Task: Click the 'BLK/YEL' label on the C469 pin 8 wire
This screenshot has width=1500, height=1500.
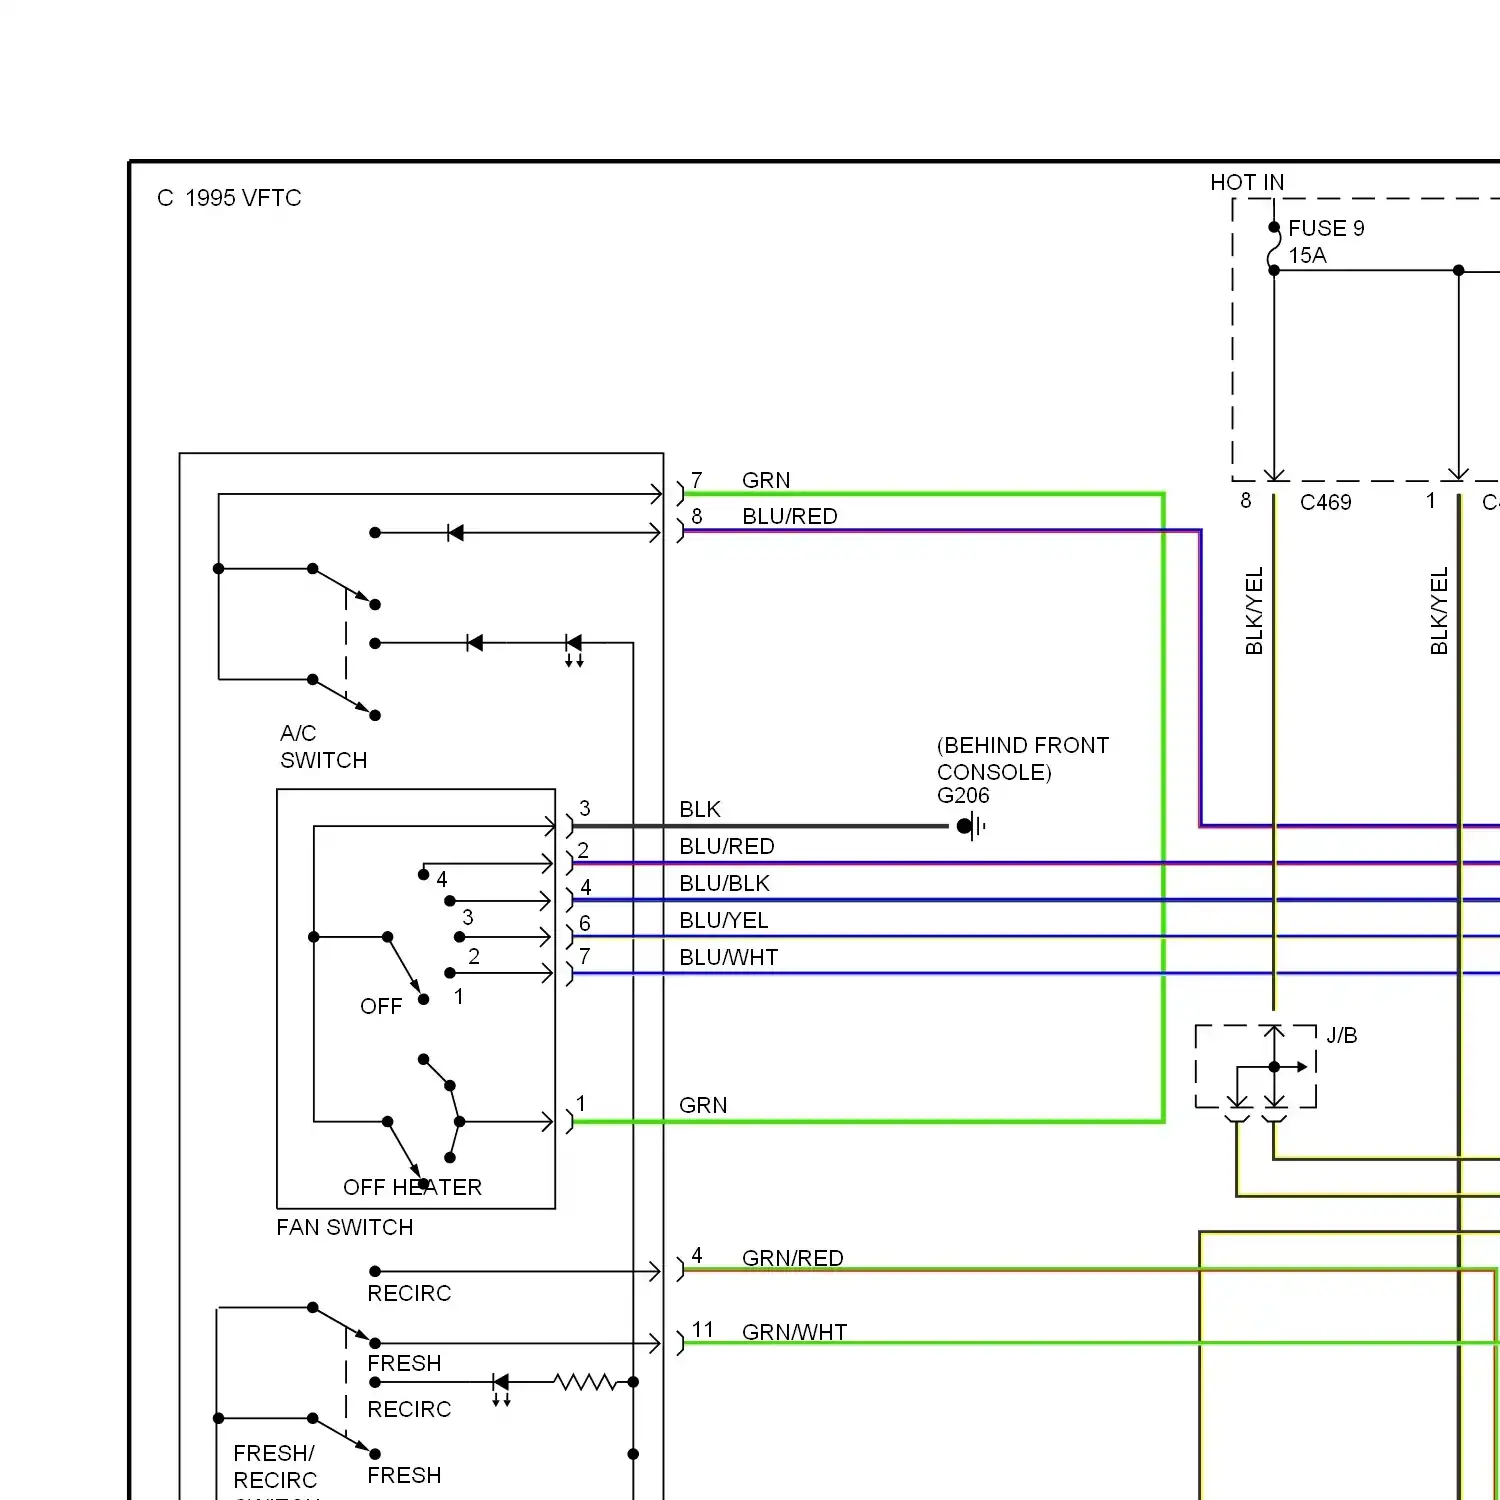Action: click(x=1254, y=611)
